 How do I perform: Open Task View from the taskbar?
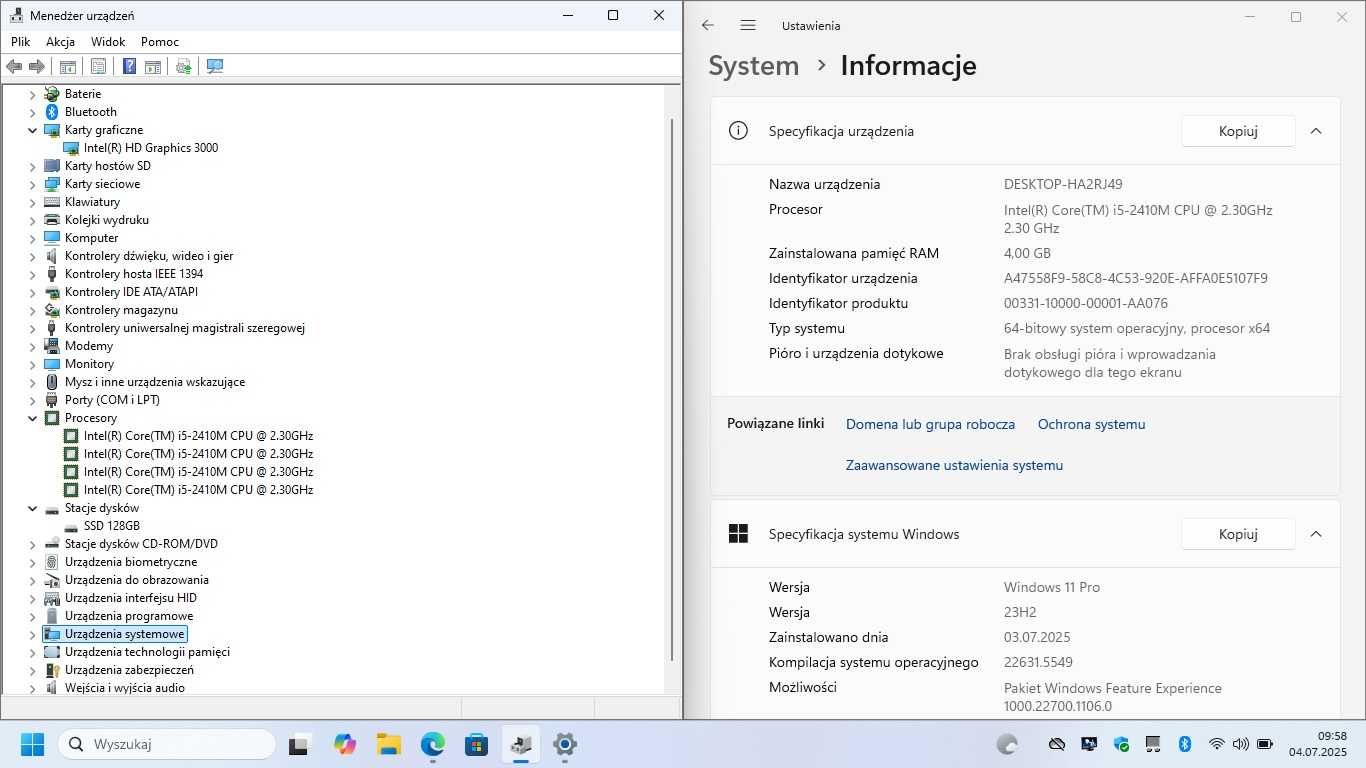(x=298, y=745)
